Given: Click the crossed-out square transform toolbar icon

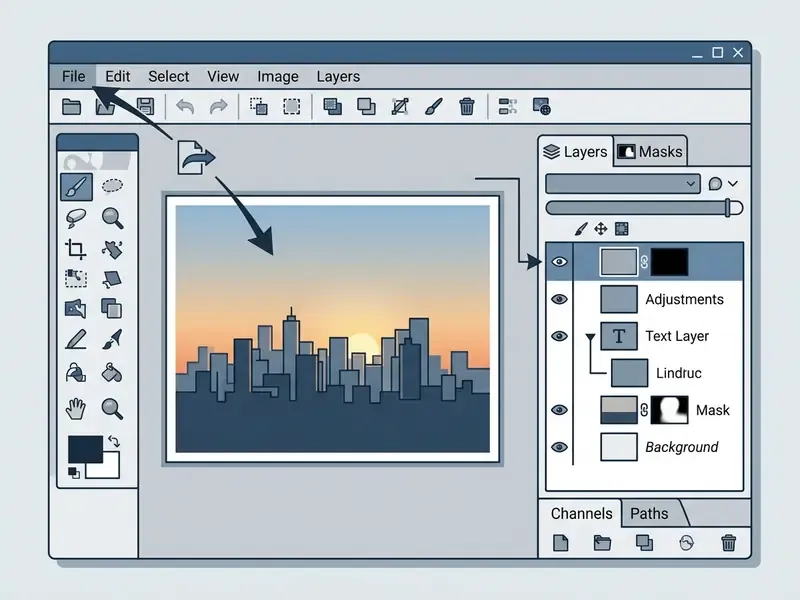Looking at the screenshot, I should coord(400,107).
